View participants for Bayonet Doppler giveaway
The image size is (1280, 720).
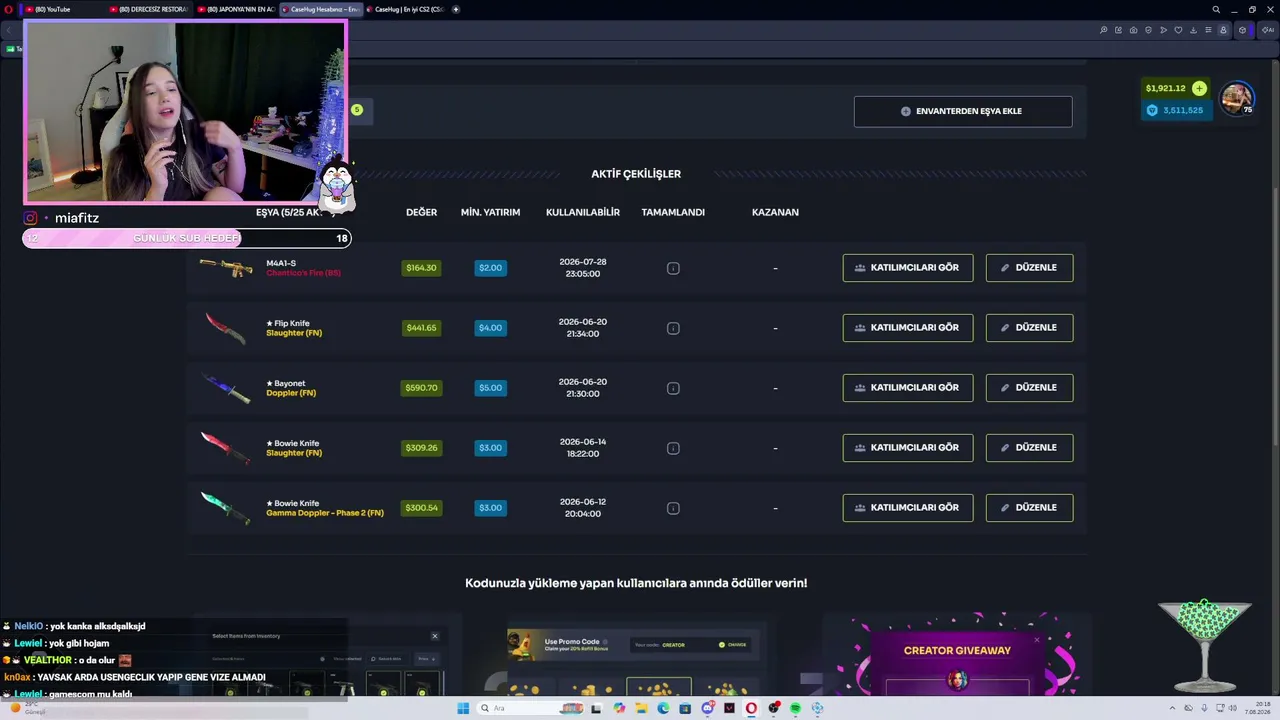(x=908, y=388)
